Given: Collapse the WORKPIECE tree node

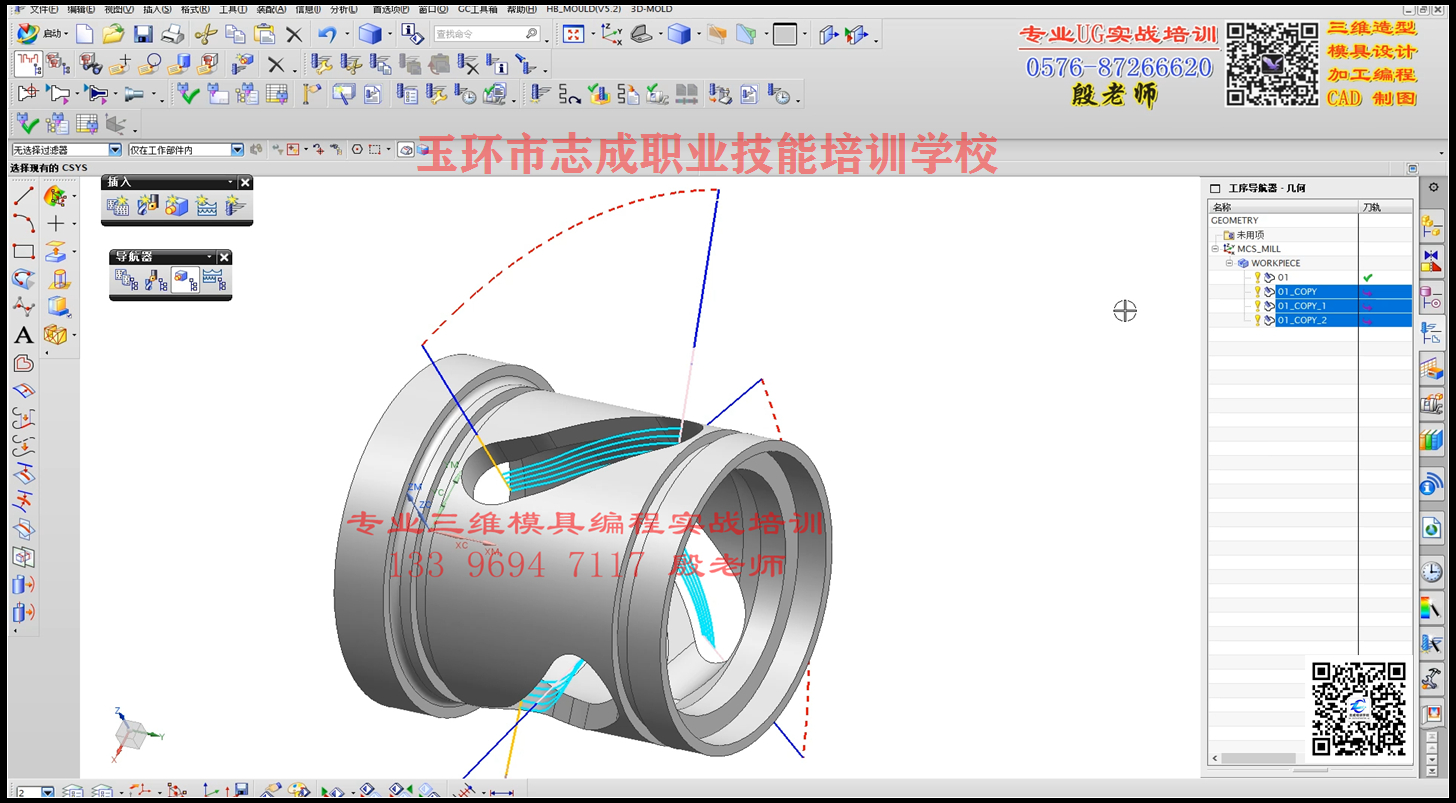Looking at the screenshot, I should click(x=1230, y=263).
